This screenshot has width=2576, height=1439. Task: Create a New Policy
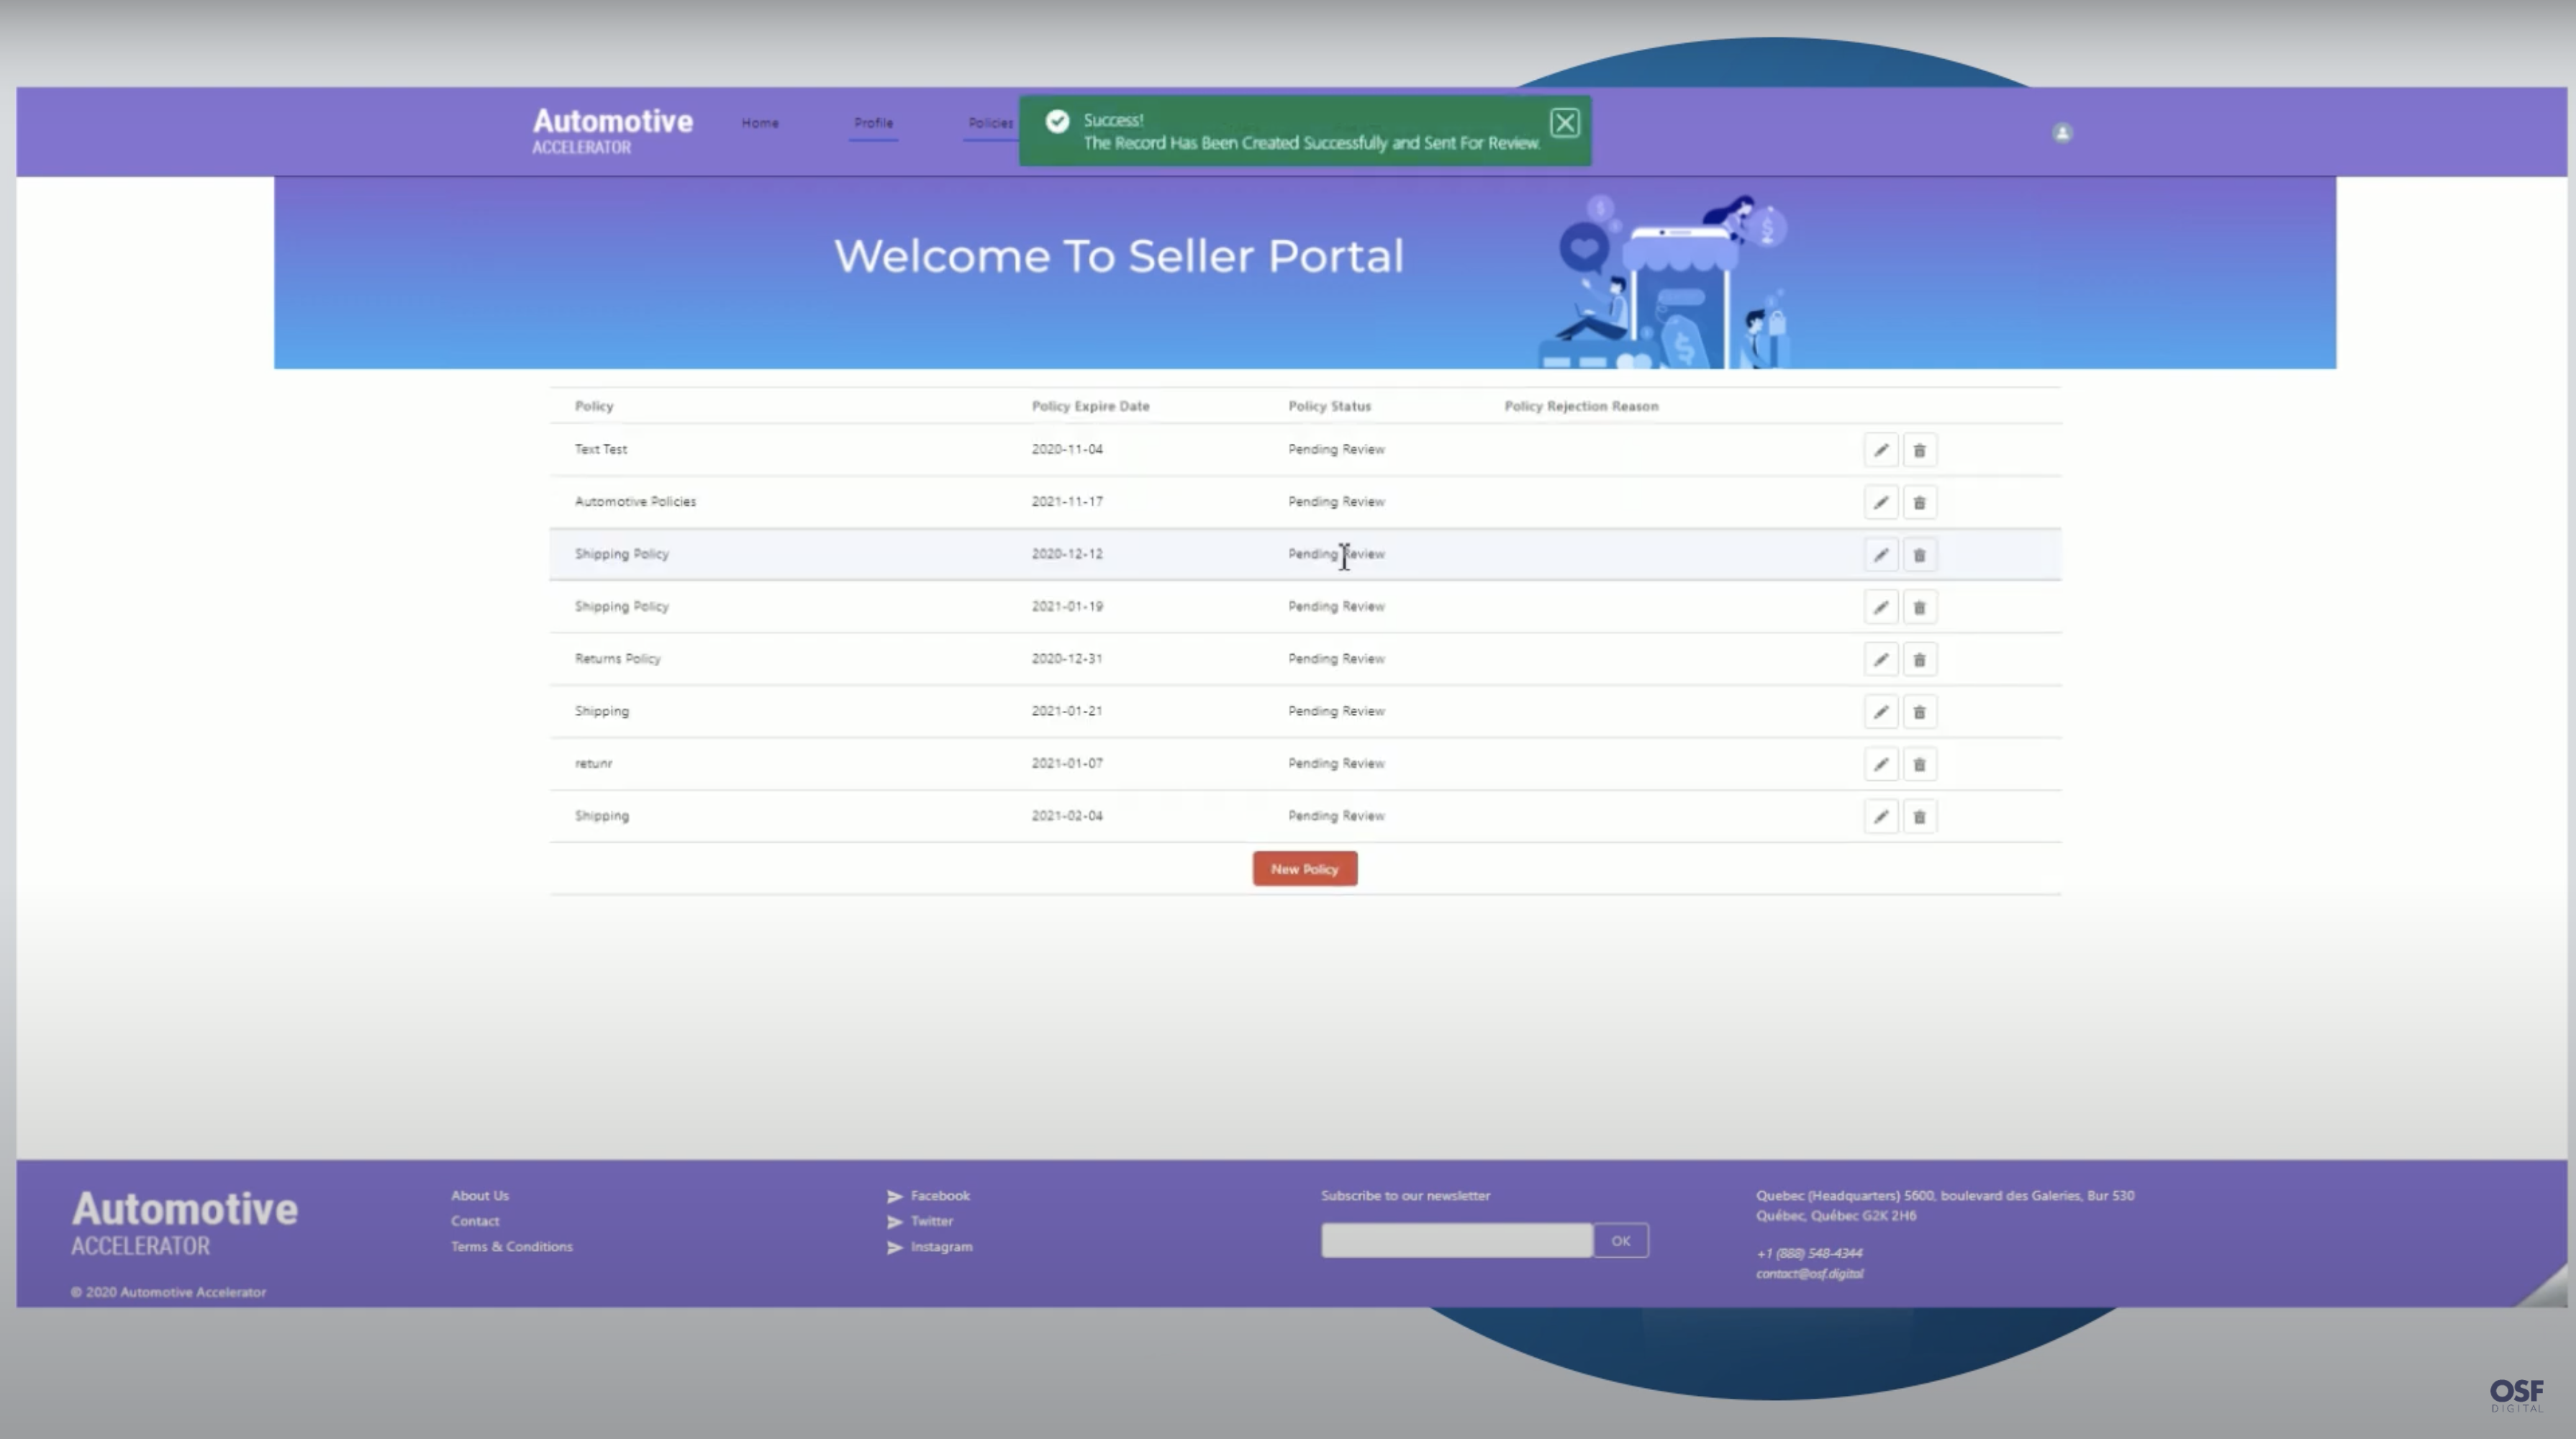[1304, 869]
